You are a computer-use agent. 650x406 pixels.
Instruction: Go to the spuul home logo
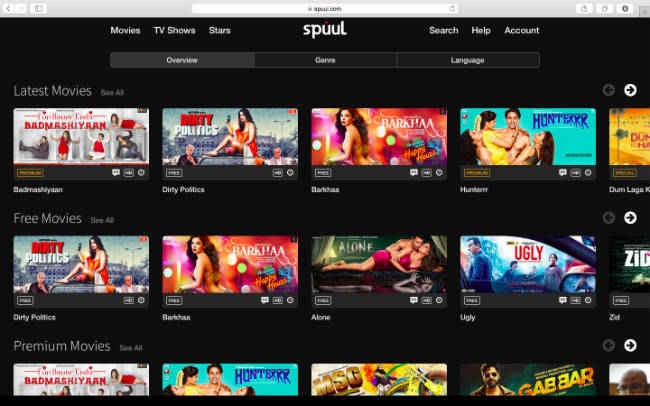coord(325,29)
